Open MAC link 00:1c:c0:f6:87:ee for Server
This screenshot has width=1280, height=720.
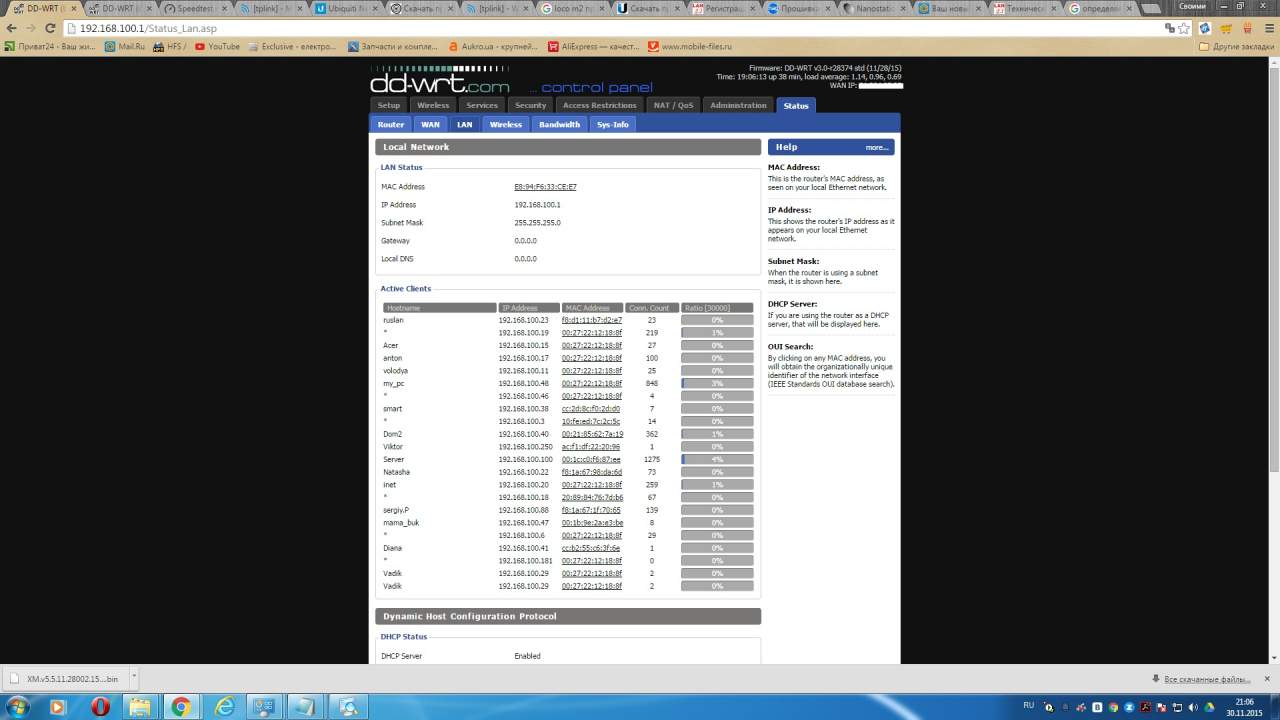591,460
